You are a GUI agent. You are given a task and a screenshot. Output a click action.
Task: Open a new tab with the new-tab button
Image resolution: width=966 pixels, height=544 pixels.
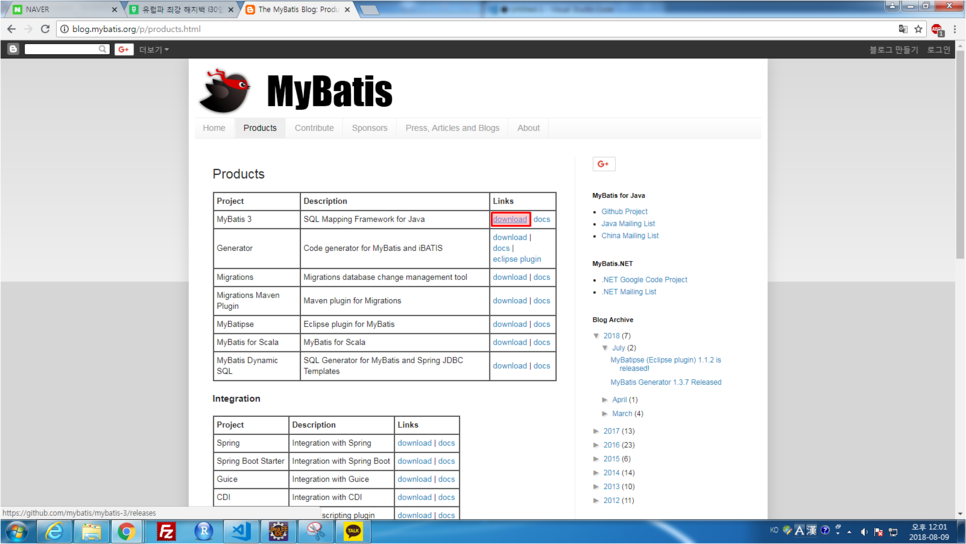[369, 10]
